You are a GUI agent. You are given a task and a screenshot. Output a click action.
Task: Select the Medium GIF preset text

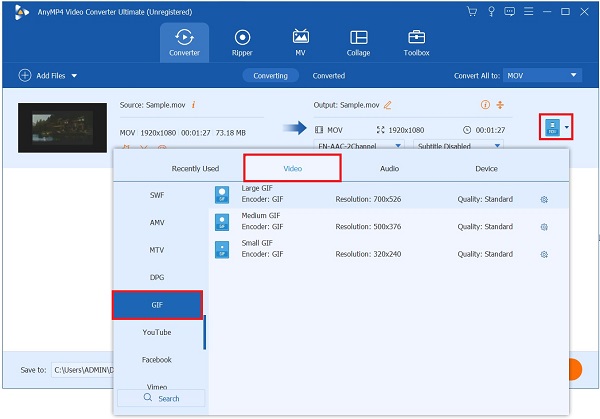coord(261,216)
